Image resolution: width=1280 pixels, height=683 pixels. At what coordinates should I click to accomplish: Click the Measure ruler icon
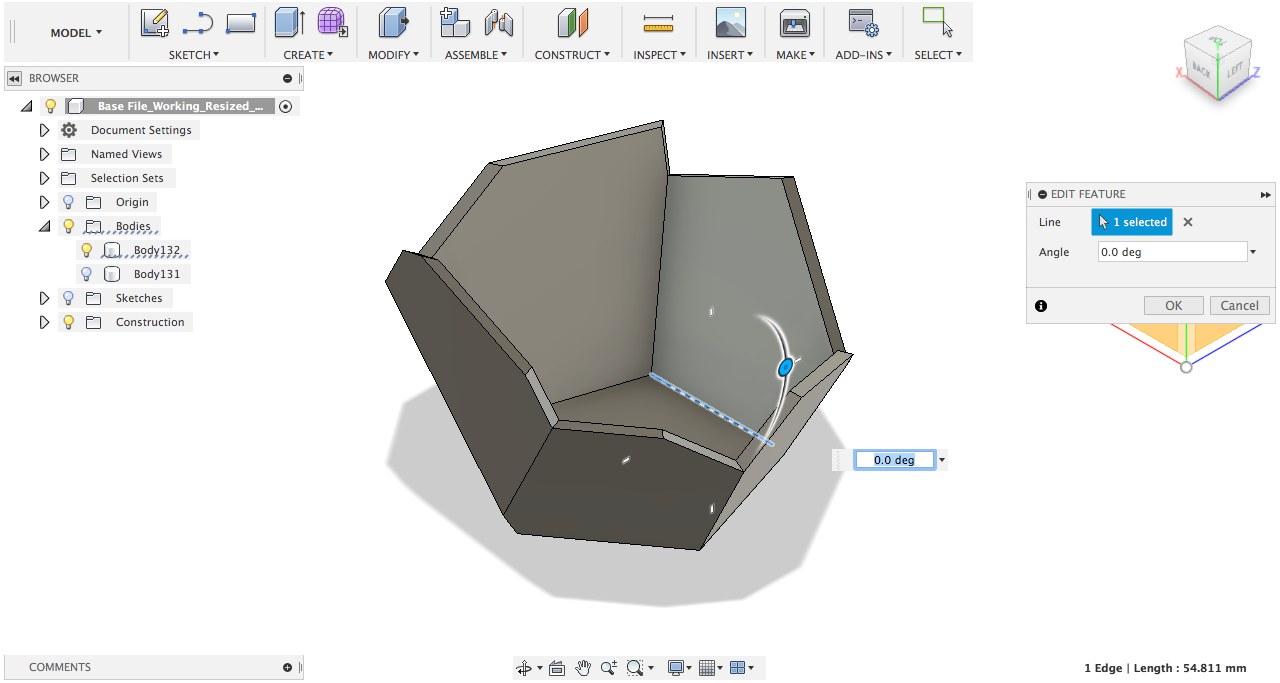coord(659,22)
